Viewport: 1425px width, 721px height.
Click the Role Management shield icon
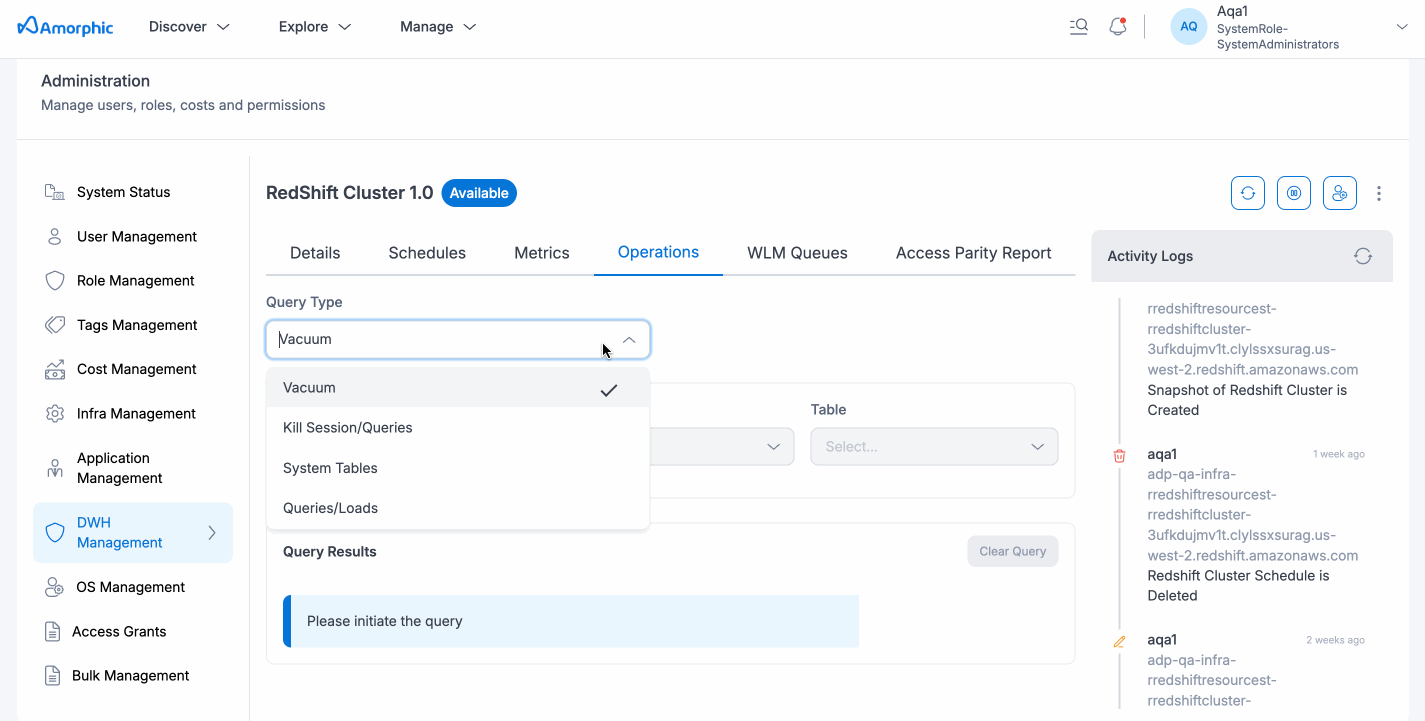tap(55, 281)
